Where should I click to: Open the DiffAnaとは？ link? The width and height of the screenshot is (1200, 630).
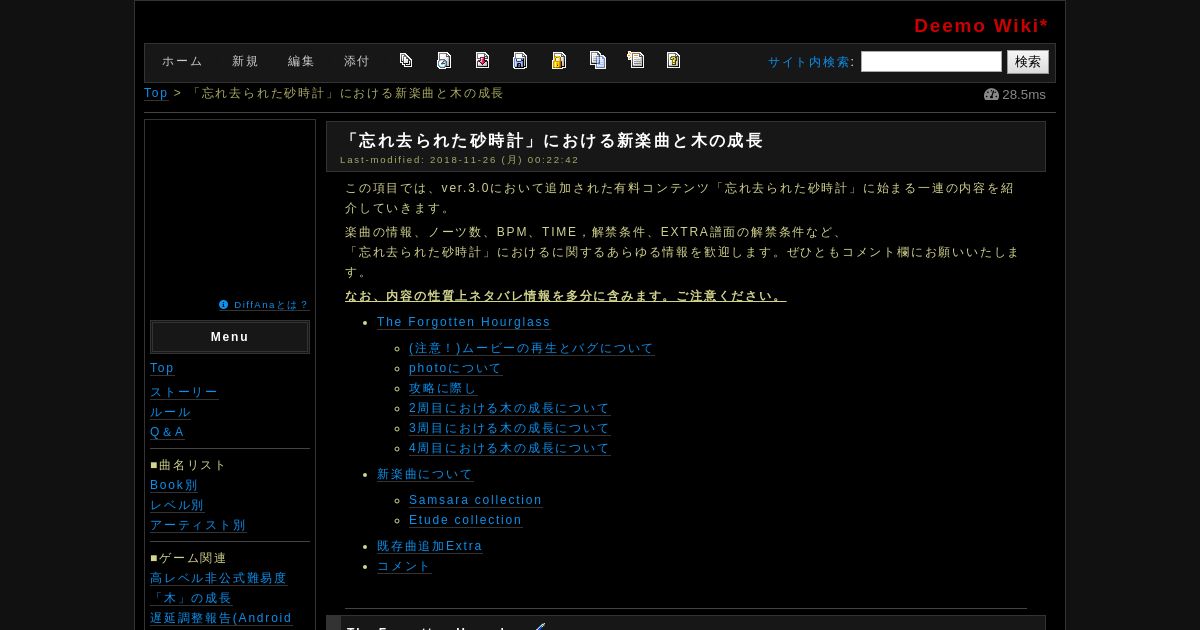[271, 305]
